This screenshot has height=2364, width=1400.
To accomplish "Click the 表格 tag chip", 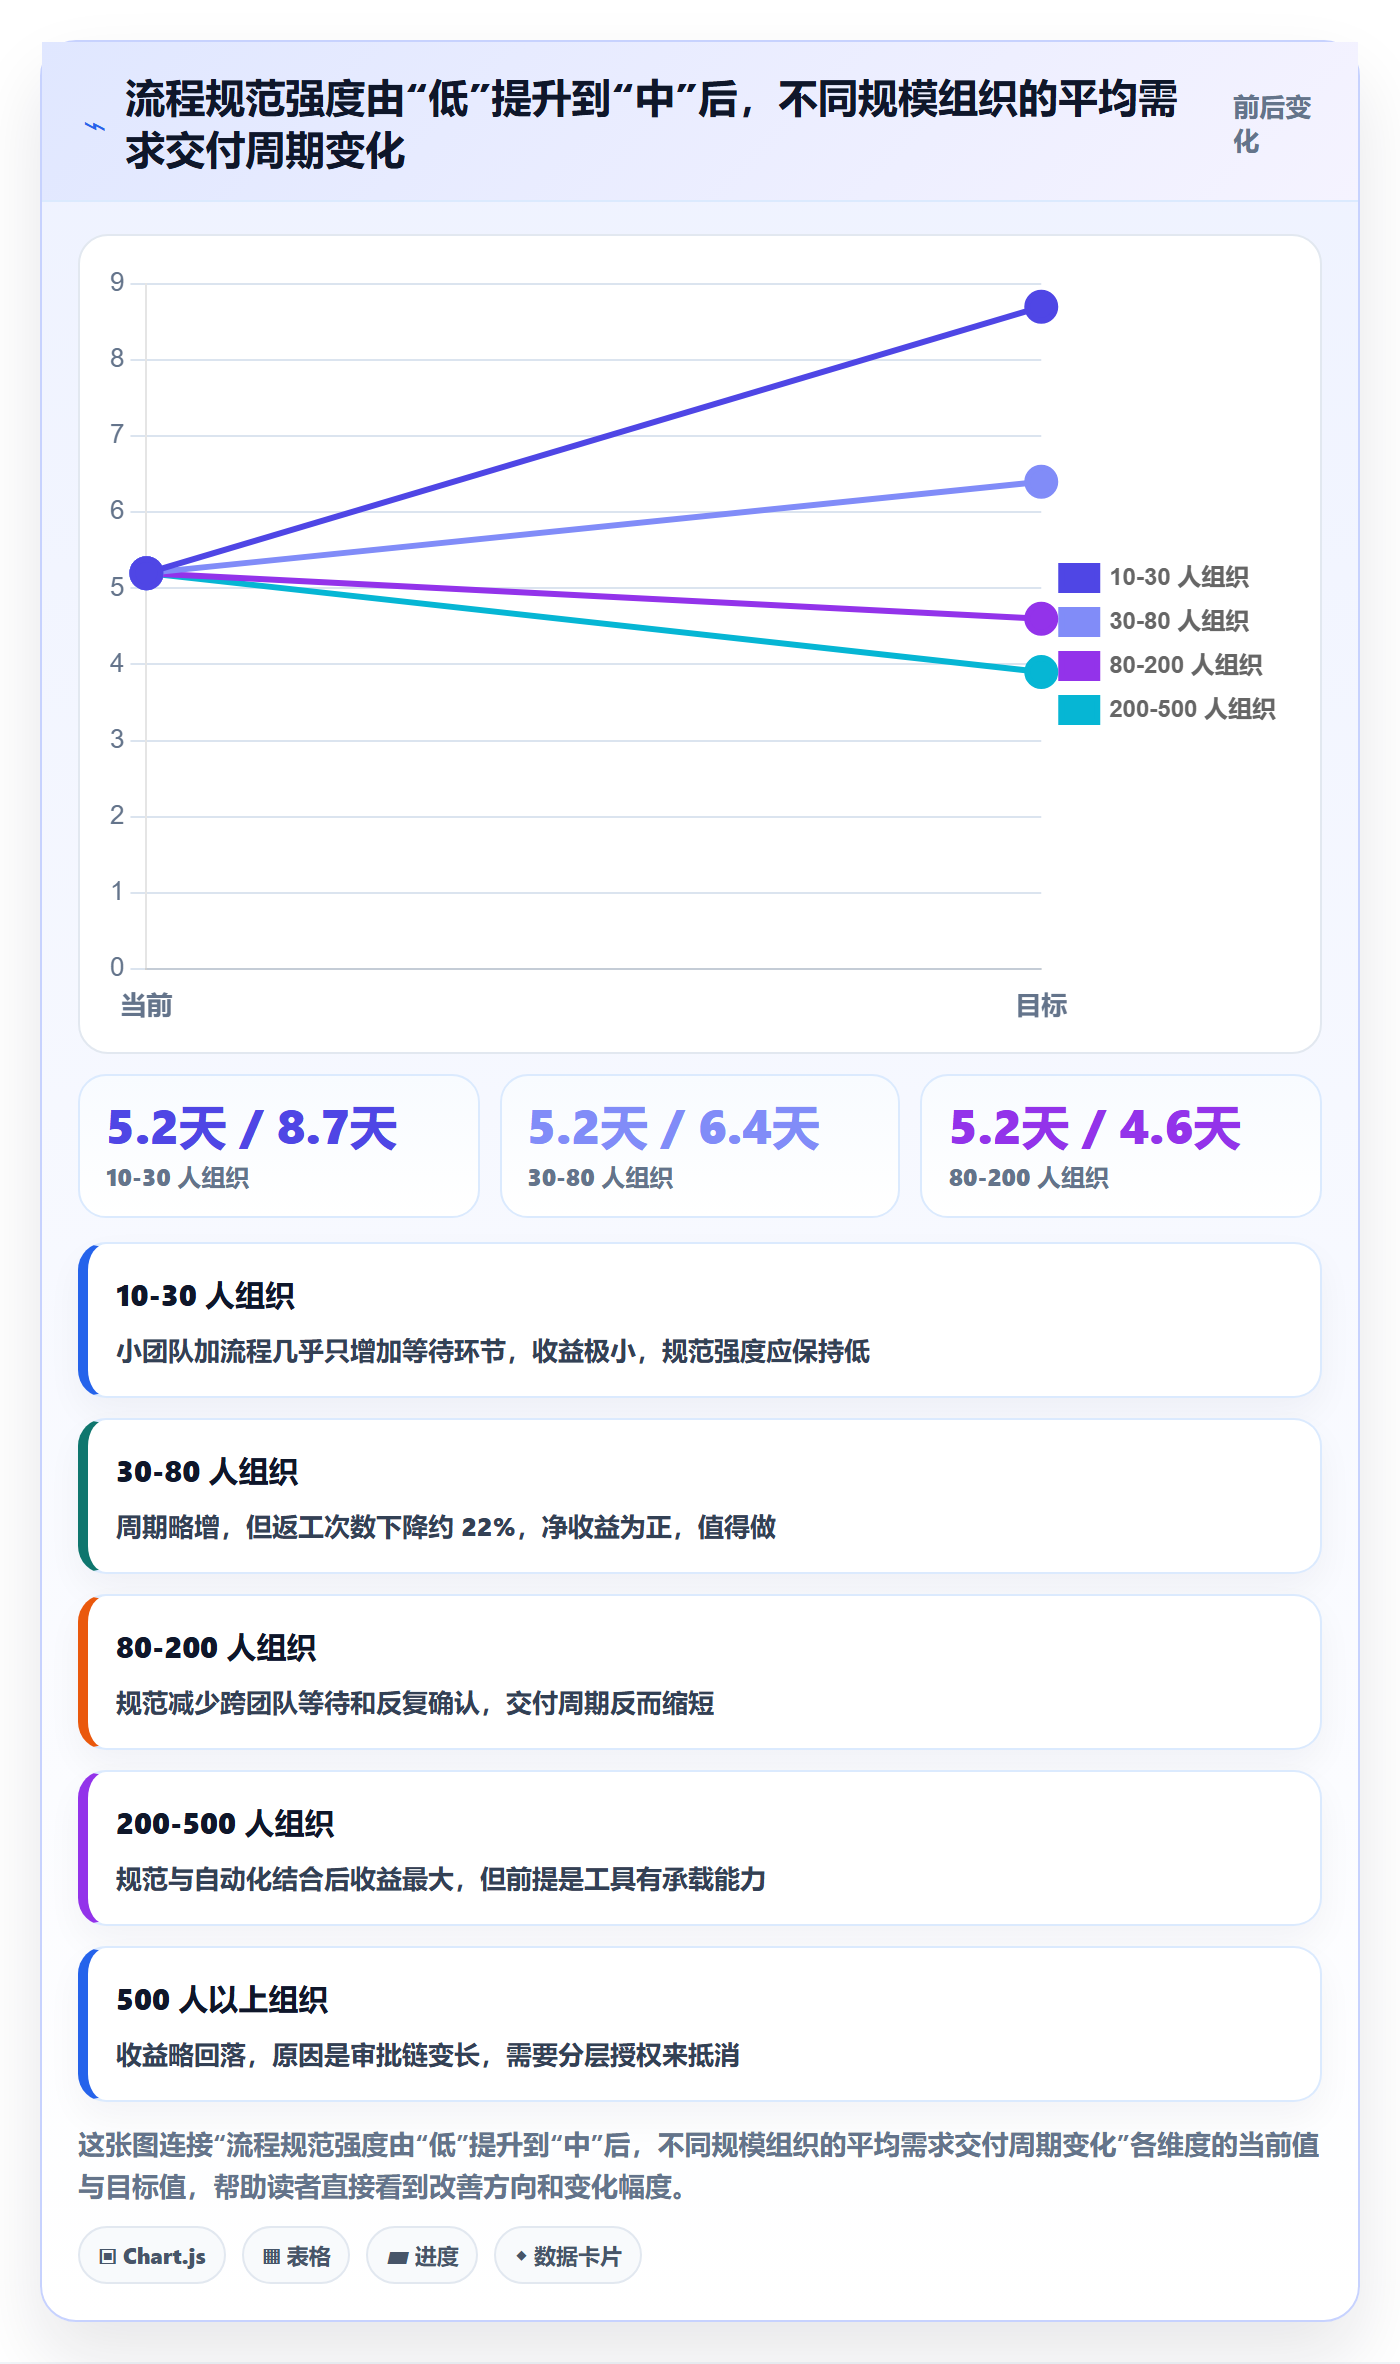I will pos(296,2256).
